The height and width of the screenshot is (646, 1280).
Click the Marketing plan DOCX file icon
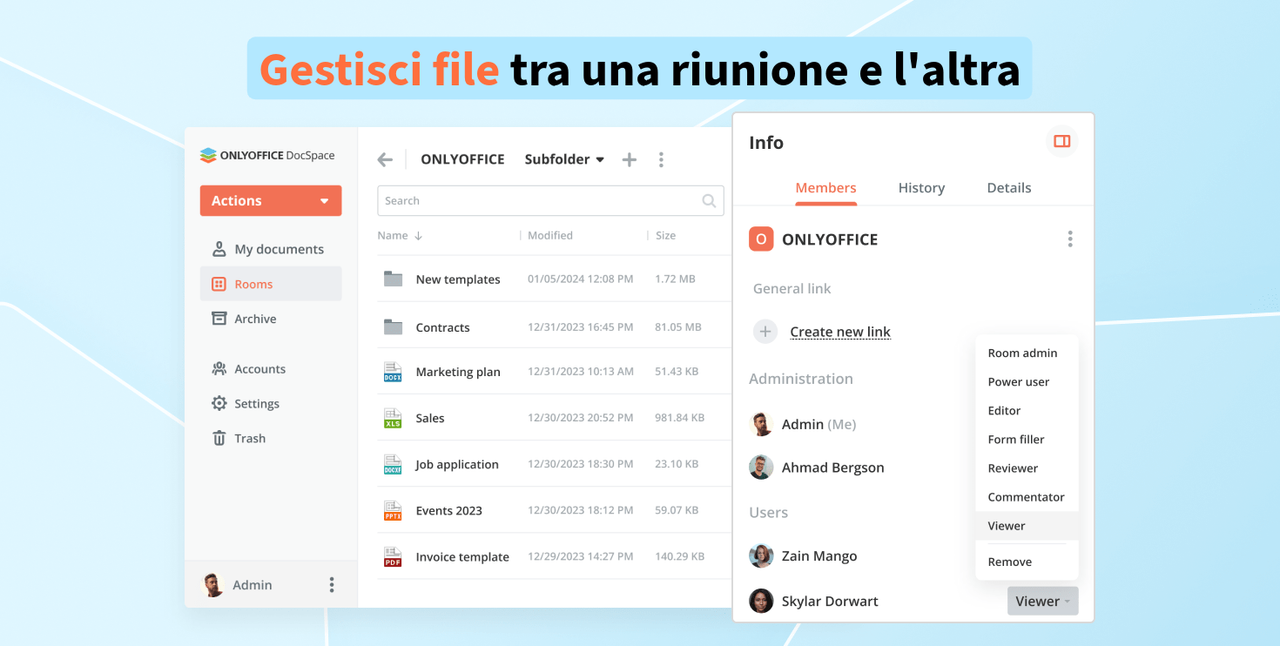click(393, 372)
